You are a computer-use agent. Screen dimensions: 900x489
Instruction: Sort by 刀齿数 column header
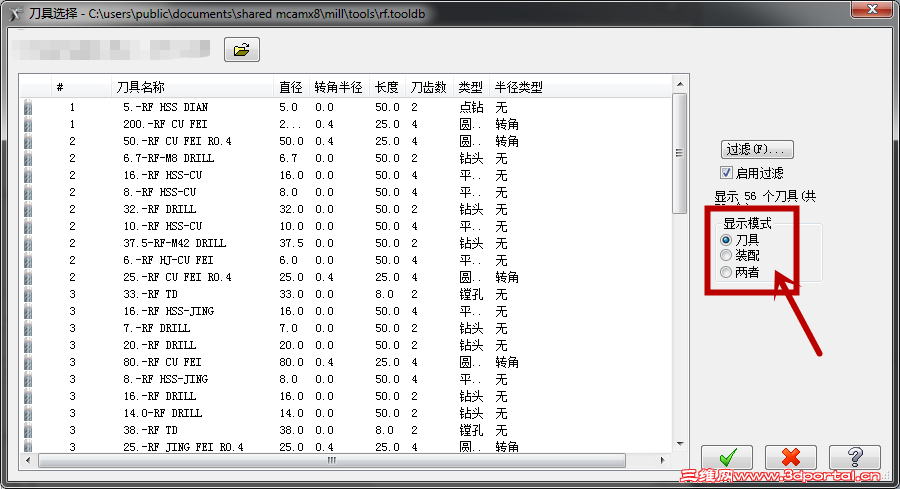click(x=429, y=87)
